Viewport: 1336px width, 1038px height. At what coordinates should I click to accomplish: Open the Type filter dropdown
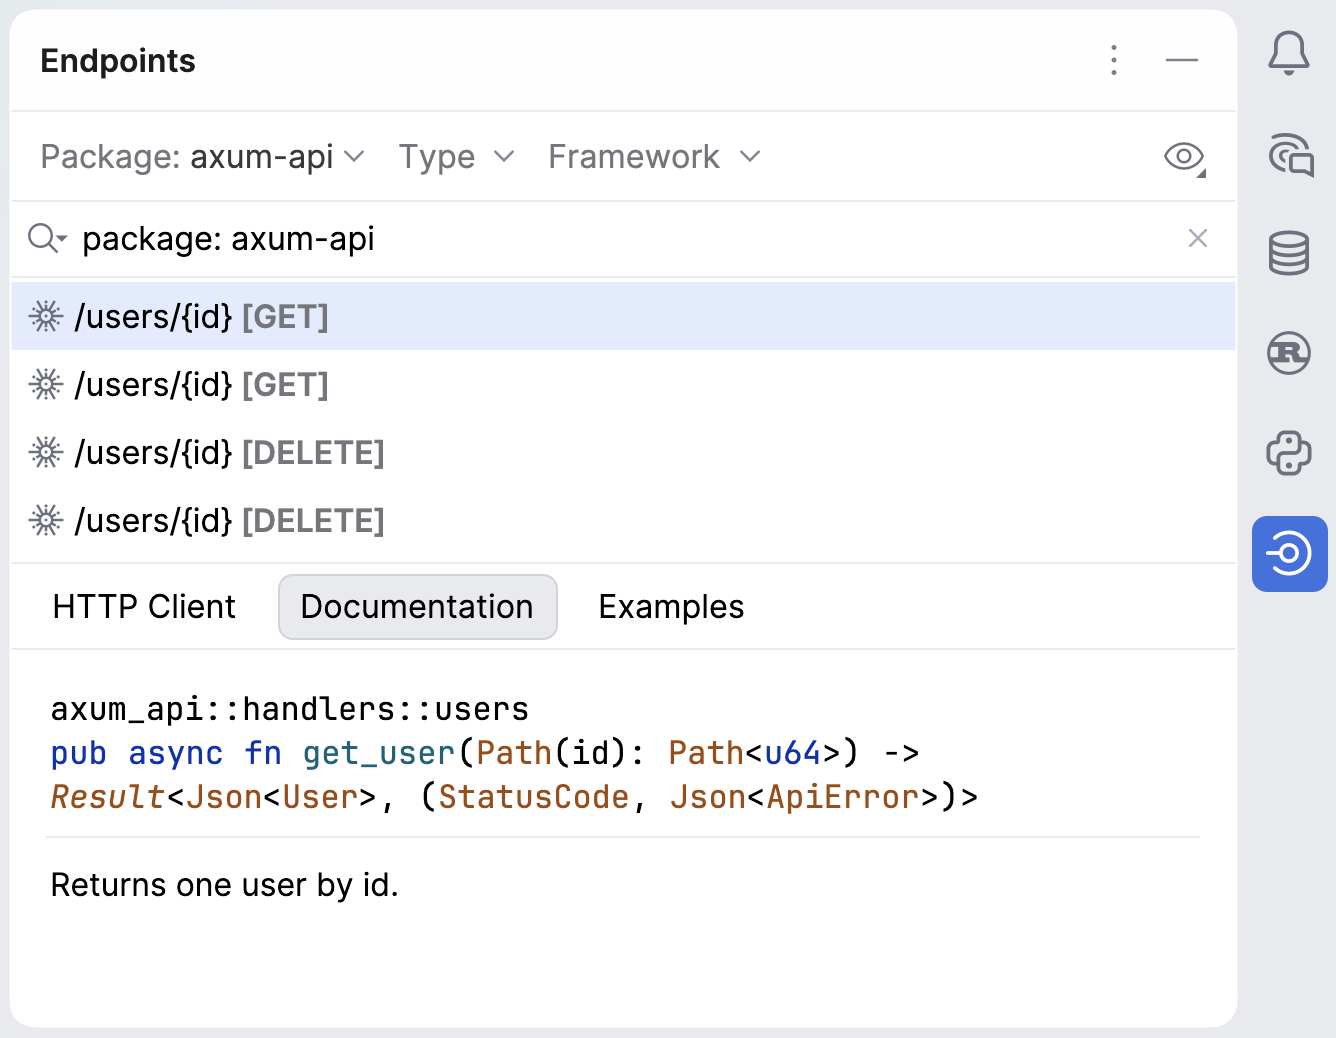[456, 157]
